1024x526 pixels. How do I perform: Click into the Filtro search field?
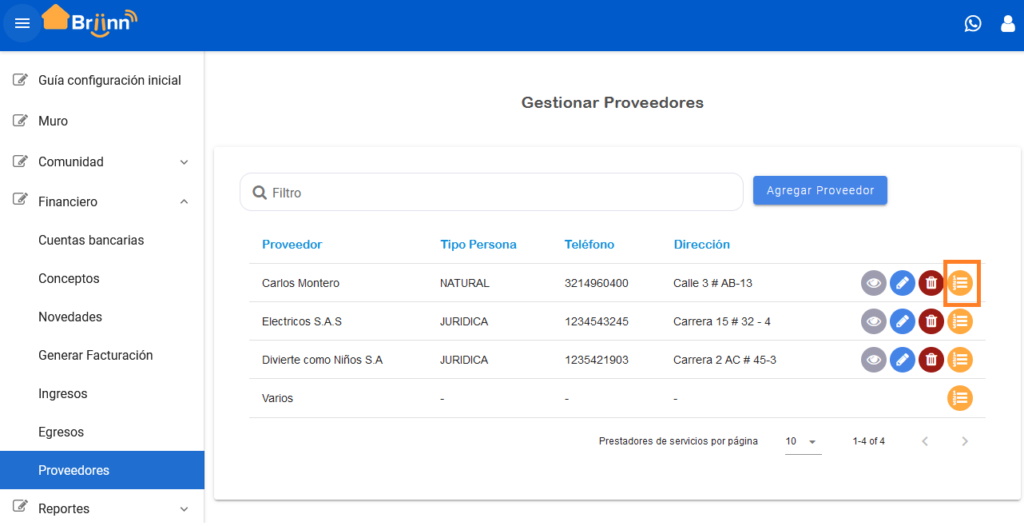pos(491,192)
